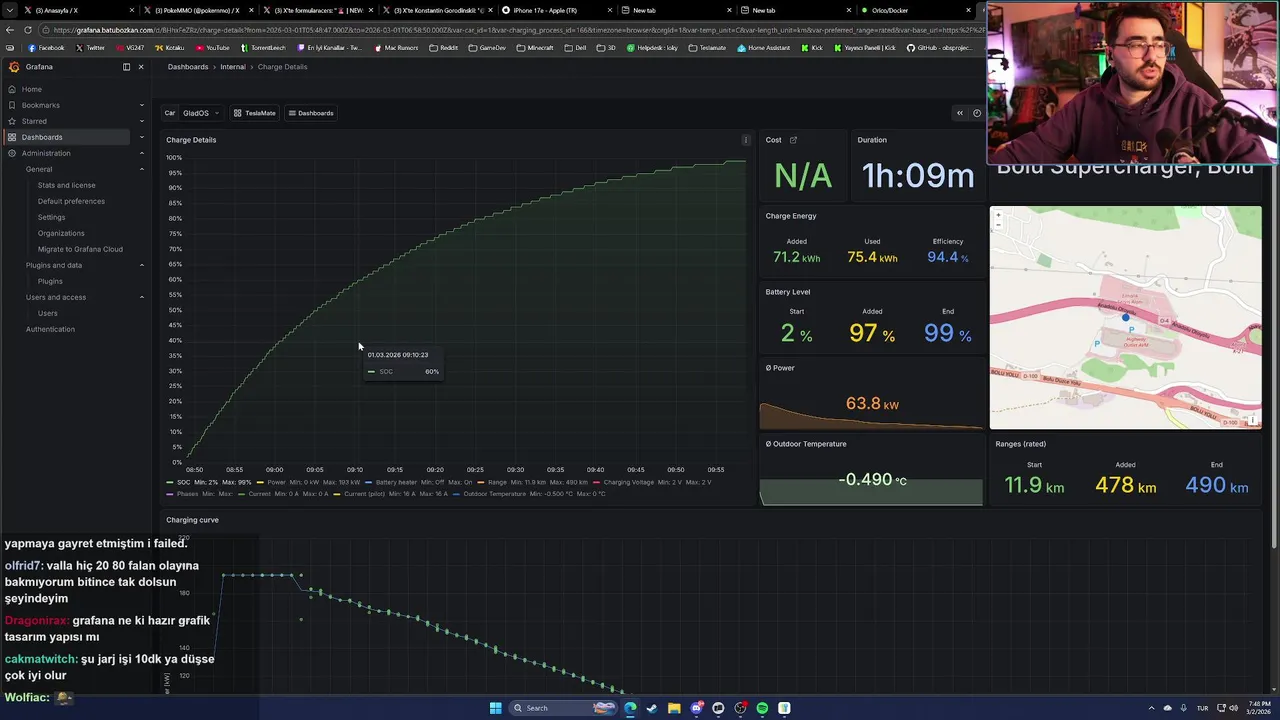1280x720 pixels.
Task: Open Home in the Grafana sidebar
Action: [x=32, y=89]
